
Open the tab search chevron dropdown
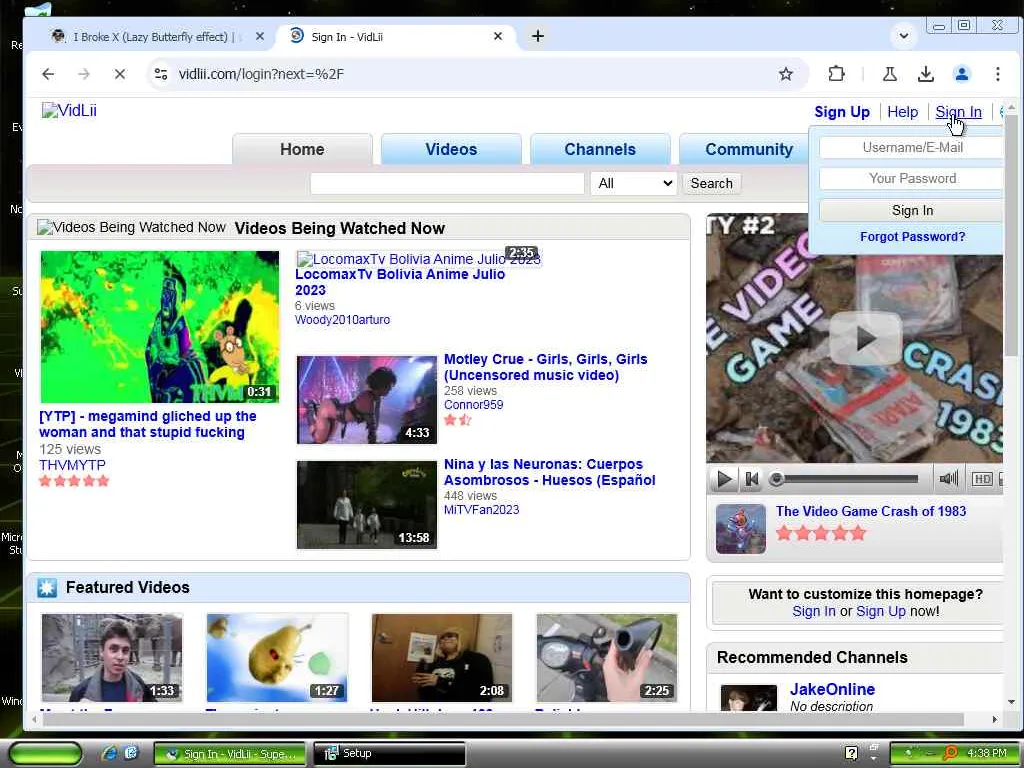click(904, 35)
